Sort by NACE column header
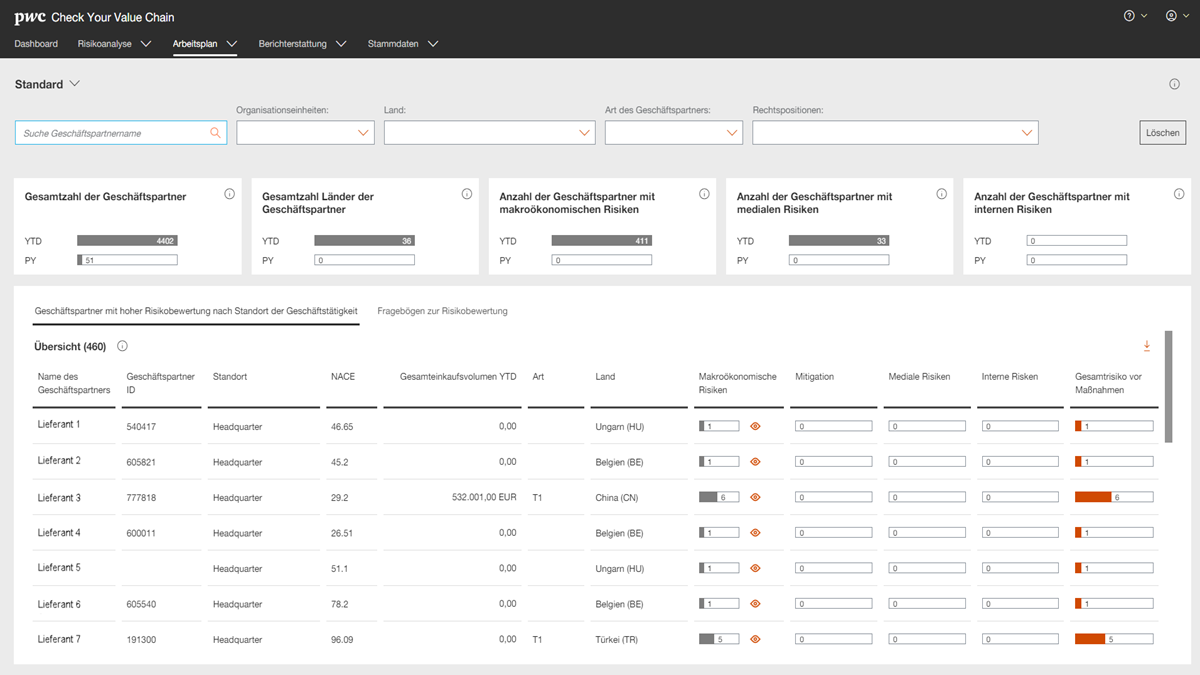The image size is (1200, 675). pos(343,377)
